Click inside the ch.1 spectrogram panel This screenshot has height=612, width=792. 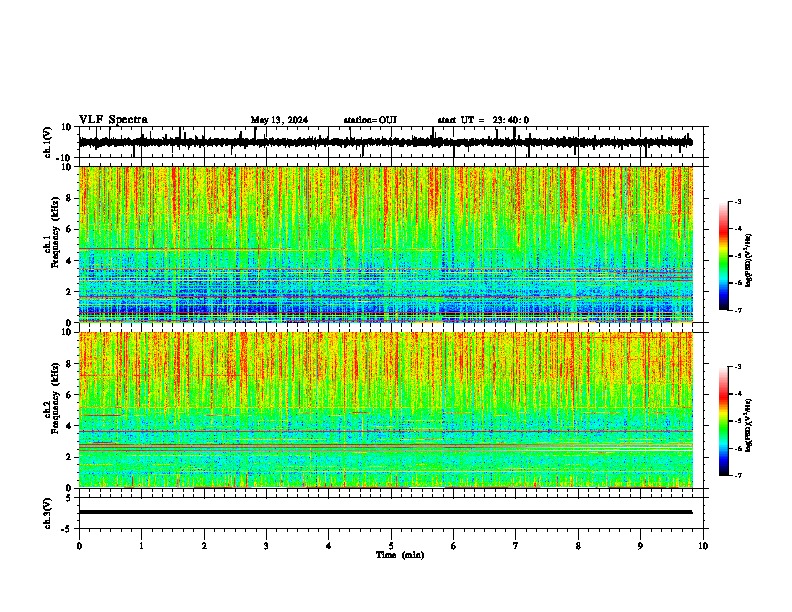tap(385, 244)
